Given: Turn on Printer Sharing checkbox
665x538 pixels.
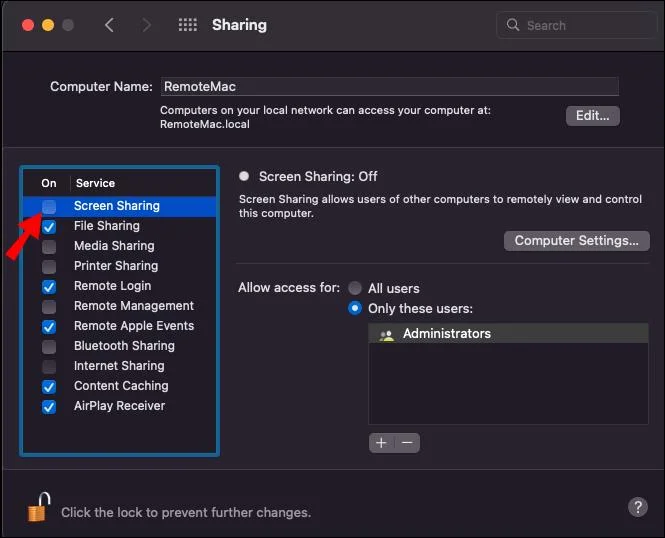Looking at the screenshot, I should click(x=49, y=266).
